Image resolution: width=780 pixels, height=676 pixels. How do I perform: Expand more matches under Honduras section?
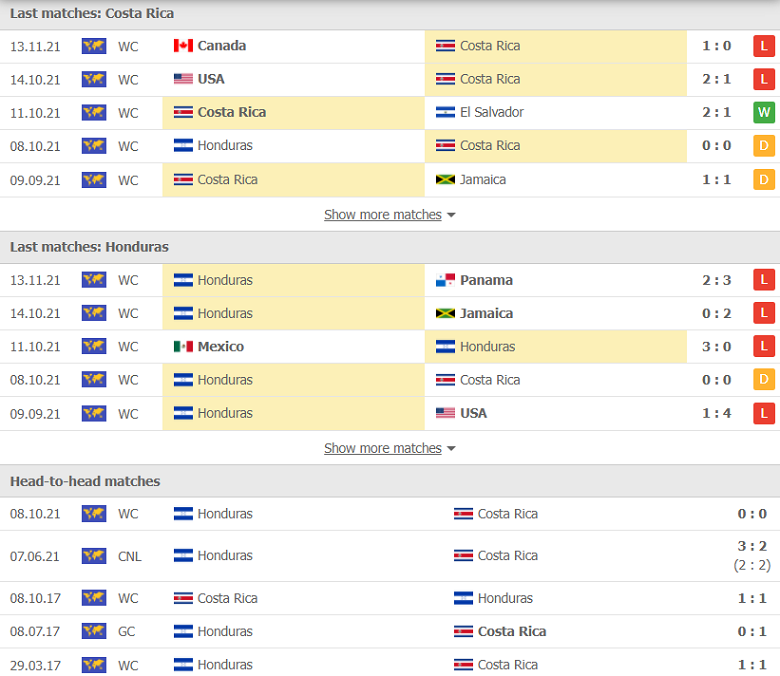click(383, 448)
